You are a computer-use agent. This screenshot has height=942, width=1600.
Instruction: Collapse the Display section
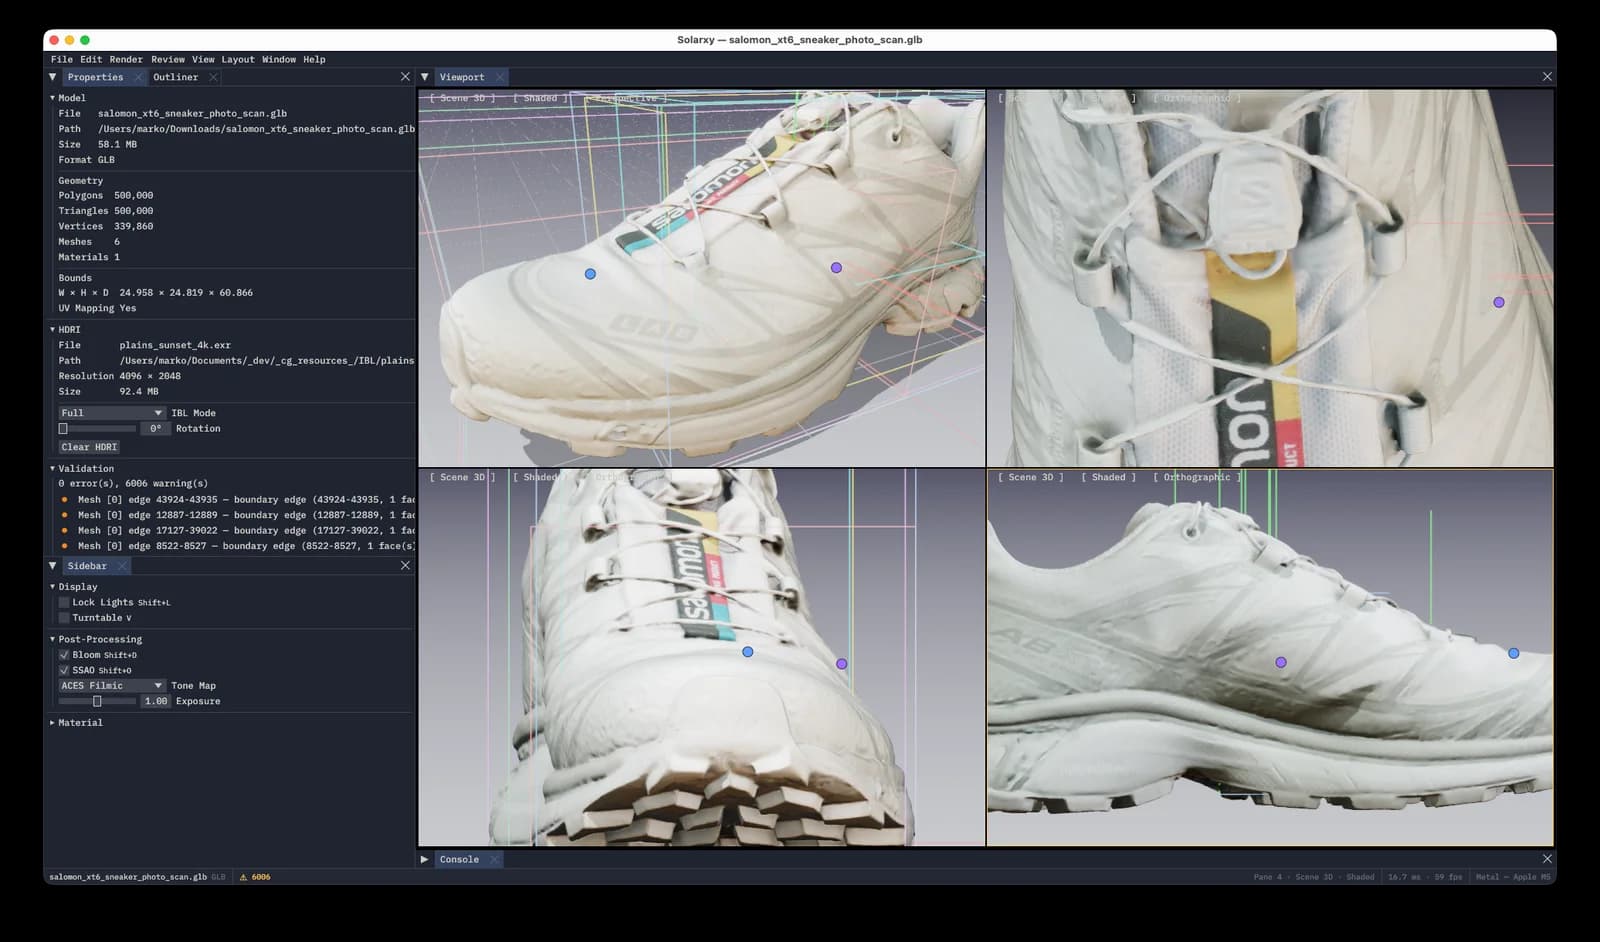[x=52, y=587]
